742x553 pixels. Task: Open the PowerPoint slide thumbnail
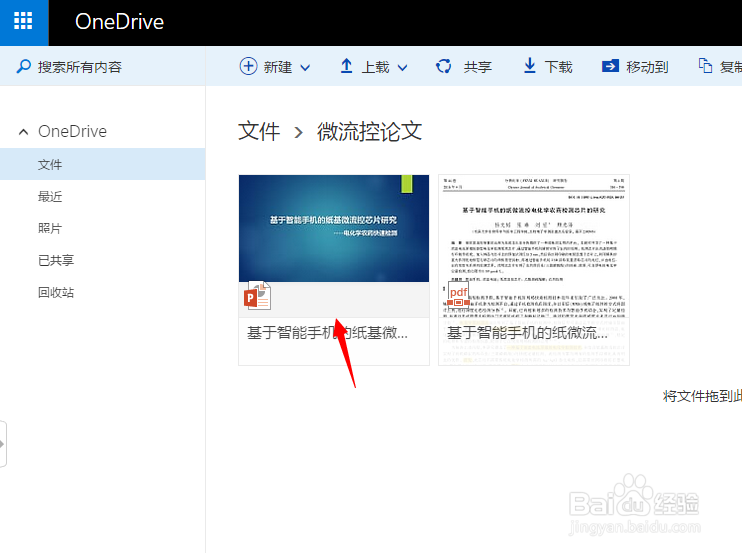(x=334, y=228)
